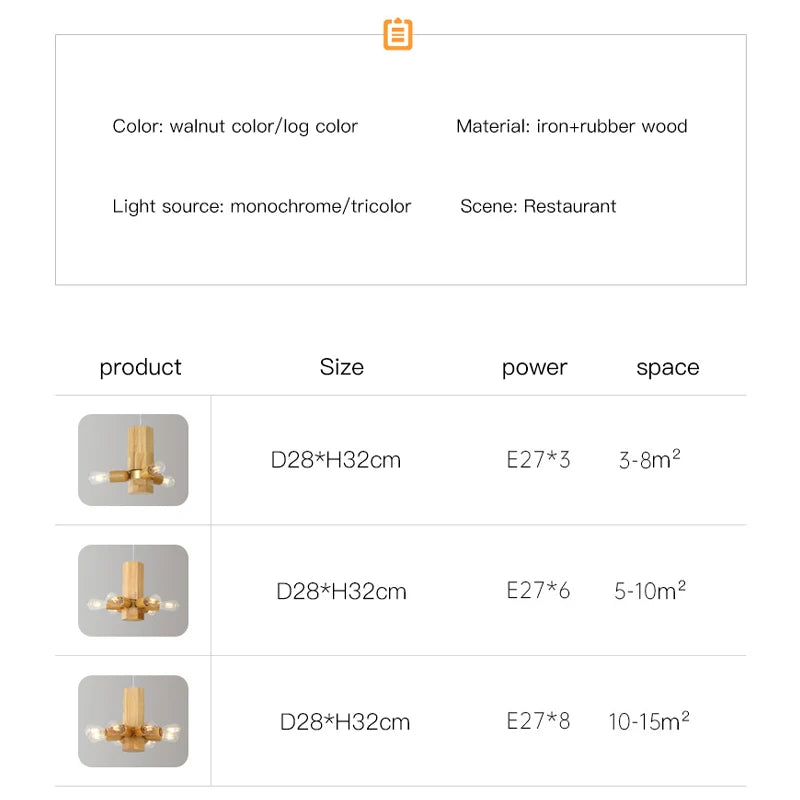Click the "space" column header
This screenshot has height=800, width=800.
point(667,367)
